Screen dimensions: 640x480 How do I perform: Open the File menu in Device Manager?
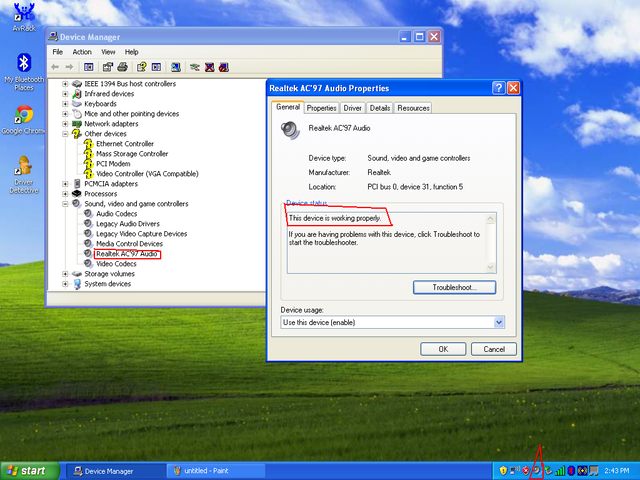pos(58,52)
